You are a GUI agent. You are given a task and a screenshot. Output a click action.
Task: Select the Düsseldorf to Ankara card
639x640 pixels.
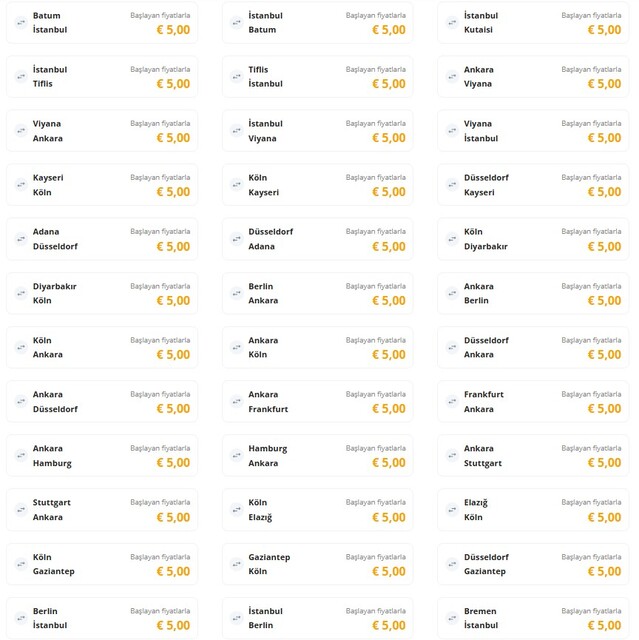533,346
